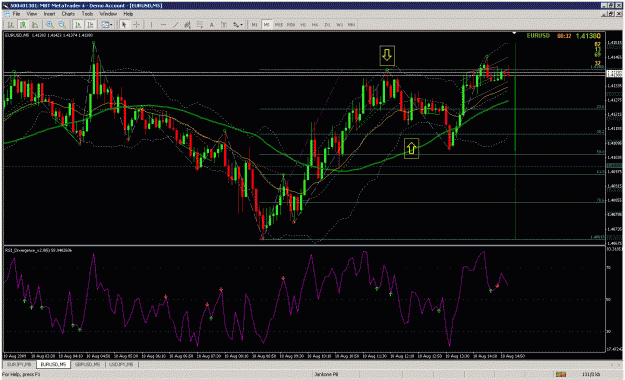625x380 pixels.
Task: Click the RSI 30 level on scale
Action: [x=609, y=331]
